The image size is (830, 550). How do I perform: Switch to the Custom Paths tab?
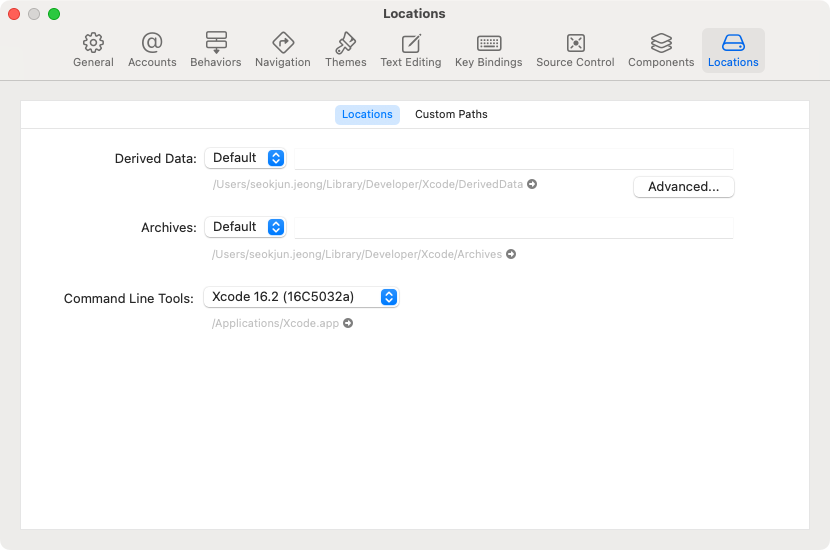[451, 114]
